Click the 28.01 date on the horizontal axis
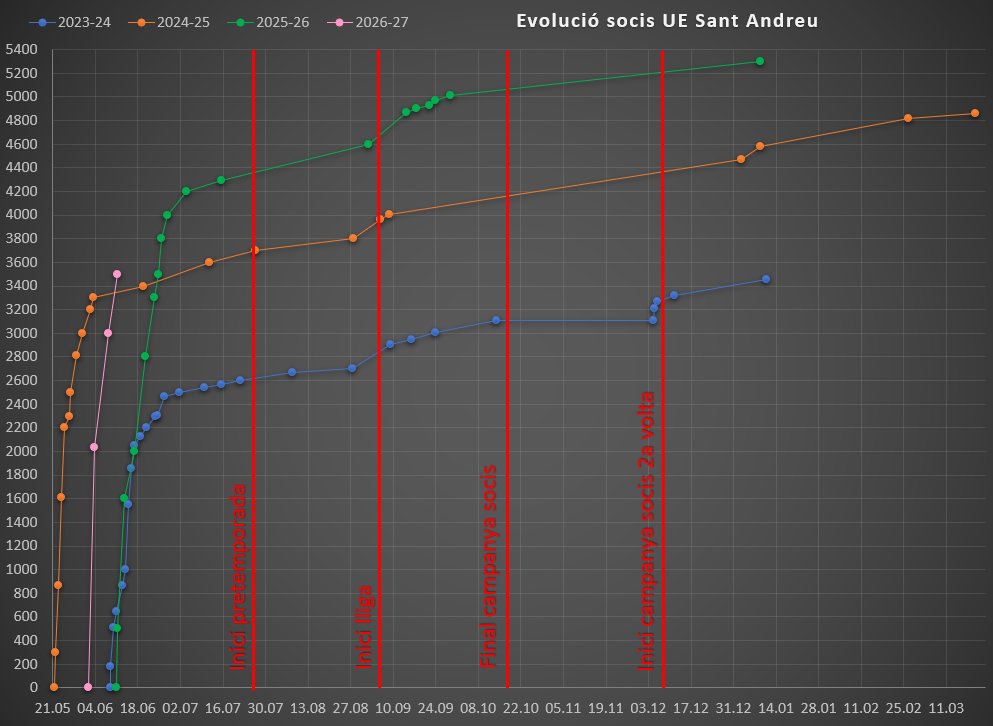This screenshot has height=726, width=993. coord(819,708)
